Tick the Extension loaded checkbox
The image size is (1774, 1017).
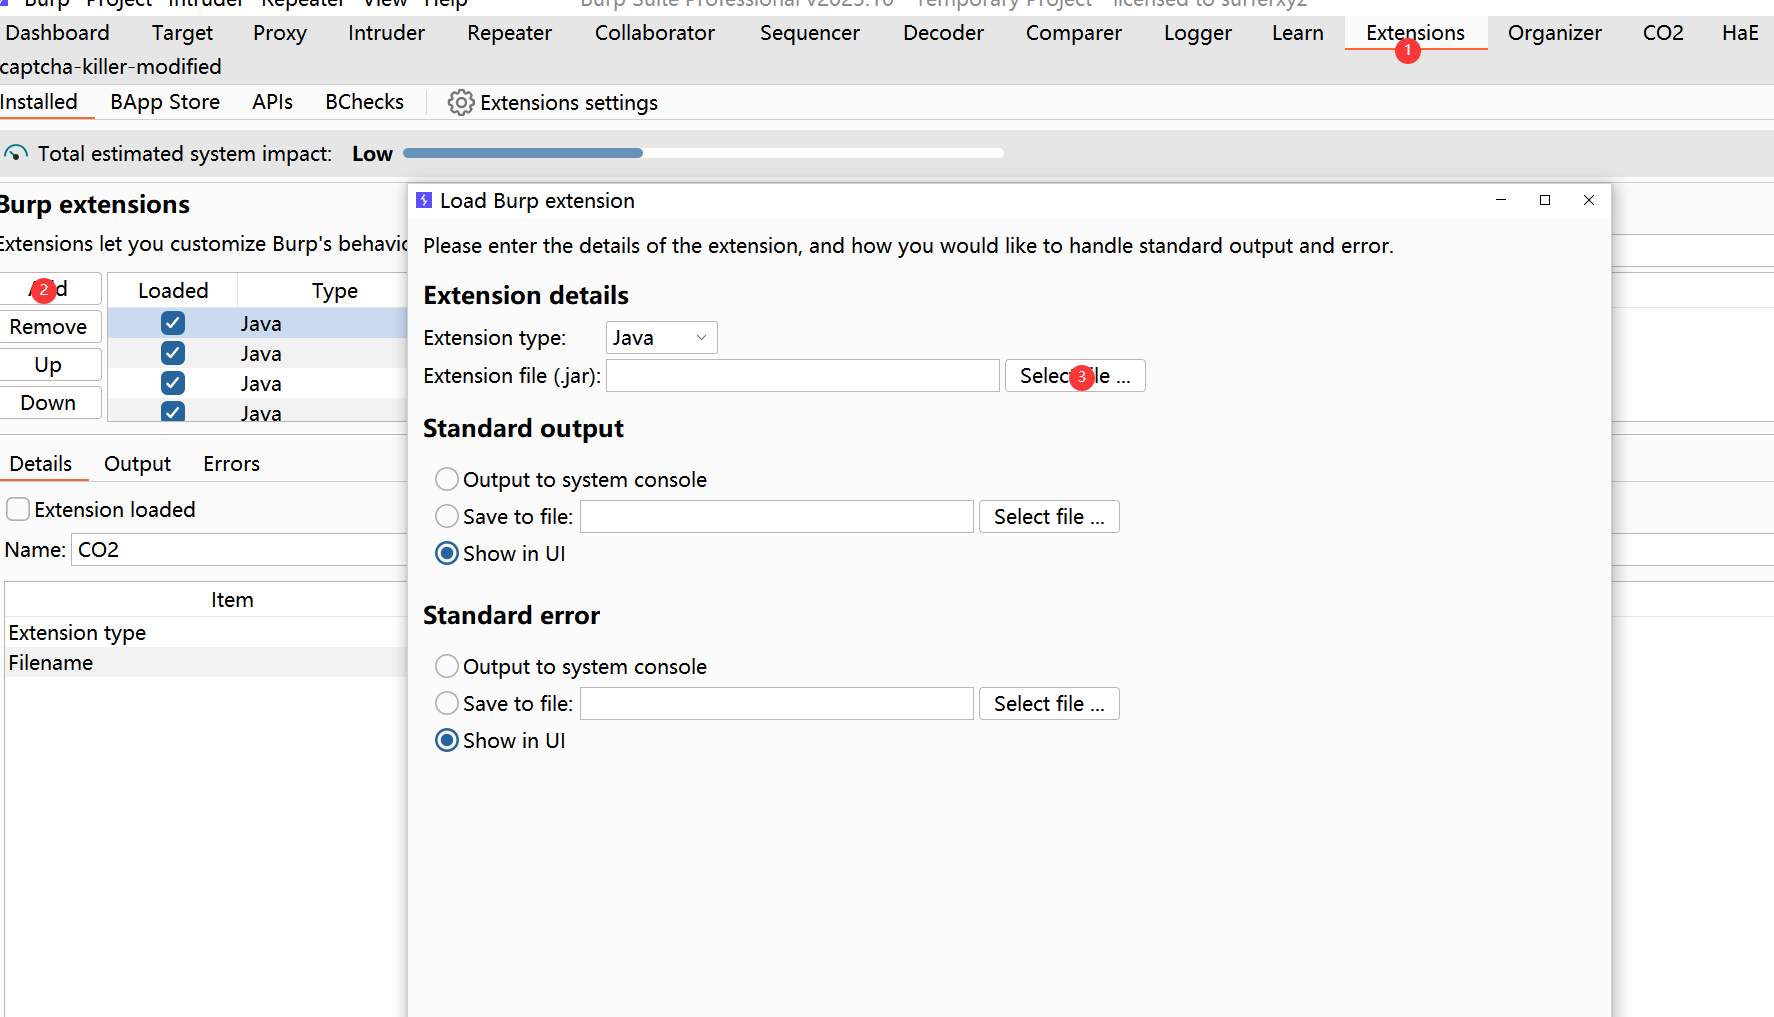pyautogui.click(x=18, y=509)
